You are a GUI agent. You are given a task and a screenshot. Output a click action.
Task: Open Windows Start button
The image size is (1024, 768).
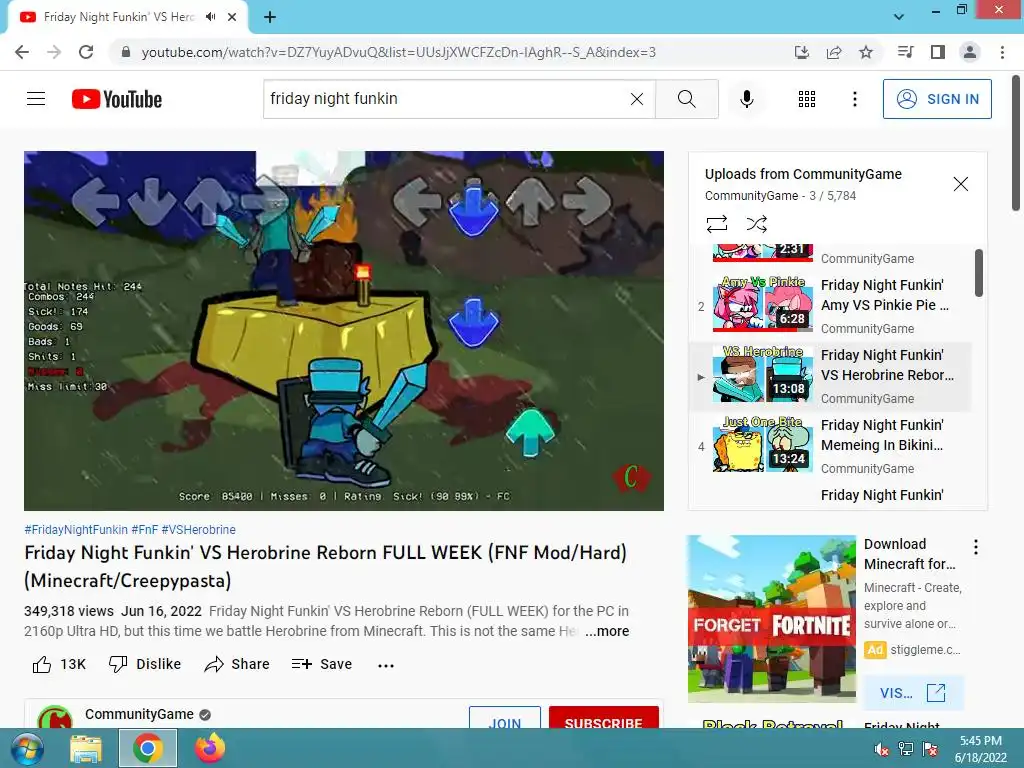point(27,748)
